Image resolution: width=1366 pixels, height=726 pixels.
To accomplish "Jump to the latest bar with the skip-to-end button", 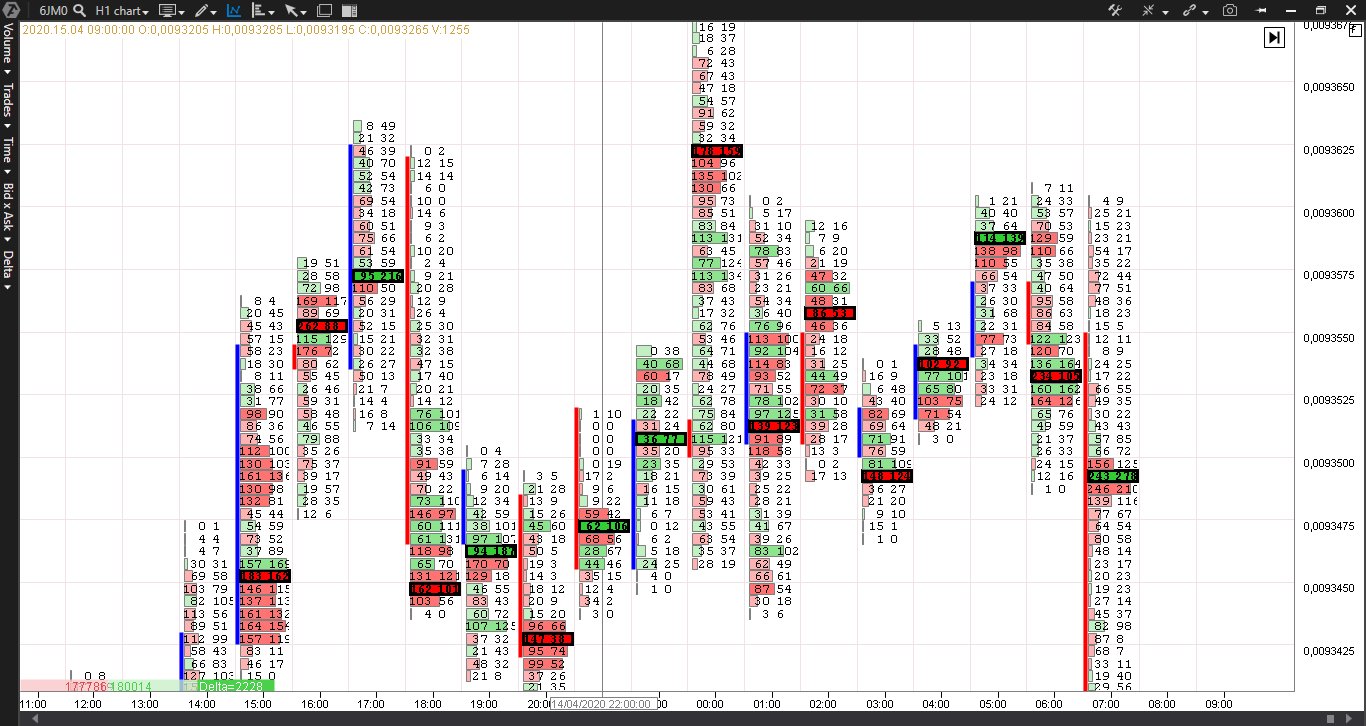I will (1274, 37).
